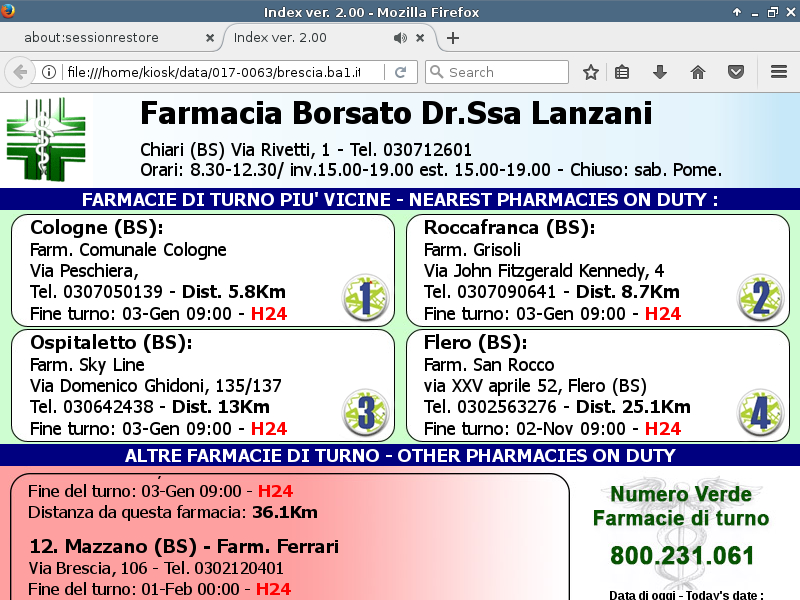Click the green pharmacy cross logo
Image resolution: width=800 pixels, height=600 pixels.
(x=47, y=139)
